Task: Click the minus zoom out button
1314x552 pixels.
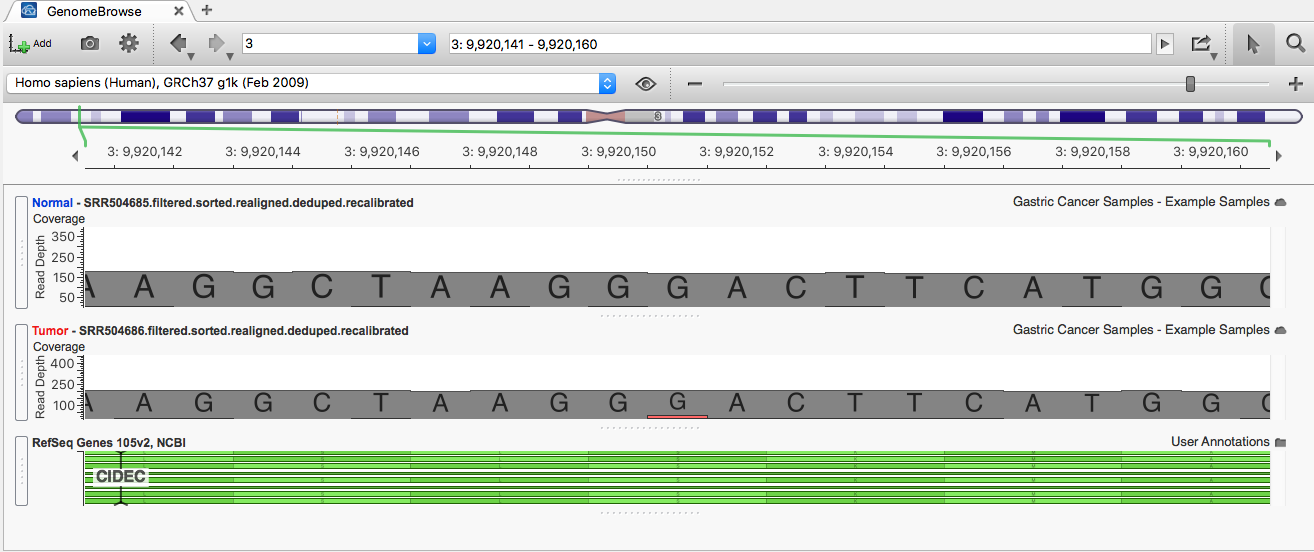Action: point(695,84)
